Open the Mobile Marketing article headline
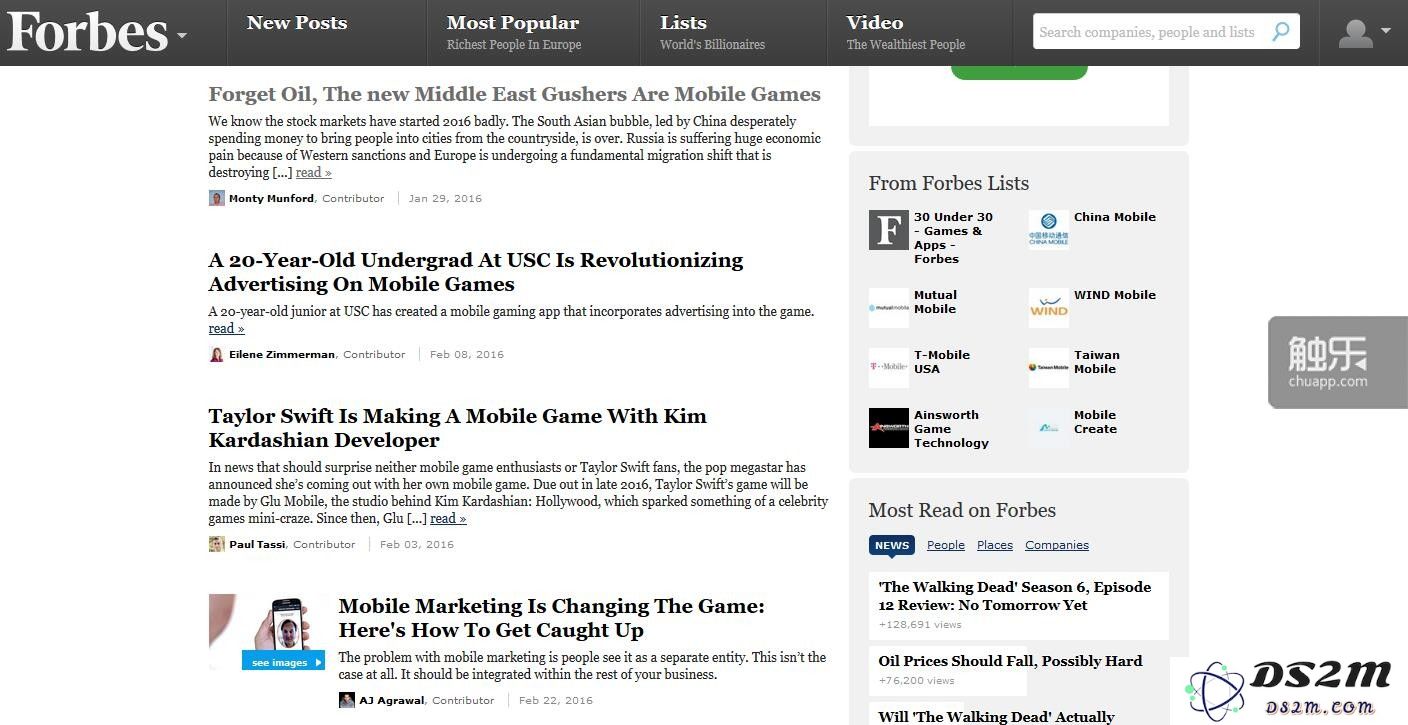 551,618
